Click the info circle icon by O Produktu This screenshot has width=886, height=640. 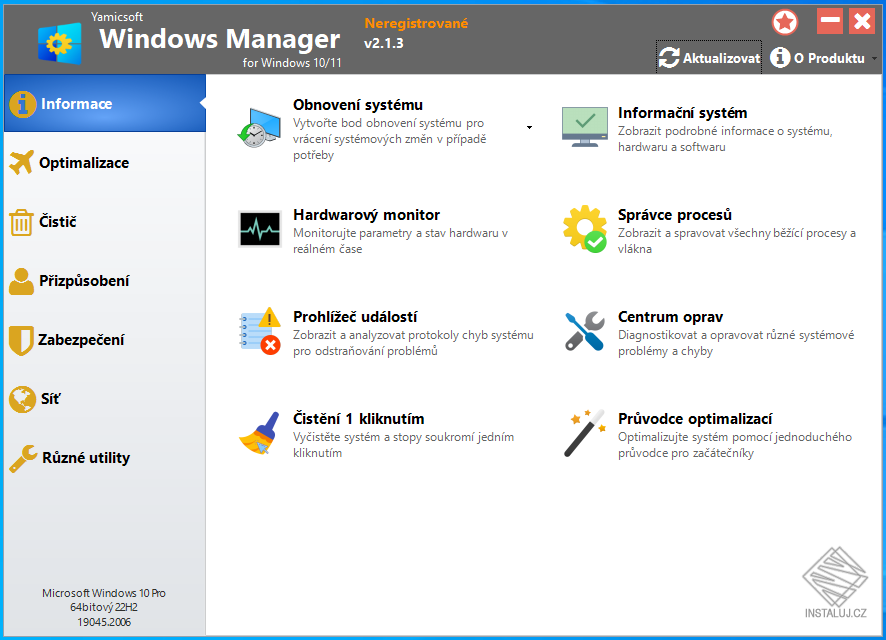click(780, 57)
